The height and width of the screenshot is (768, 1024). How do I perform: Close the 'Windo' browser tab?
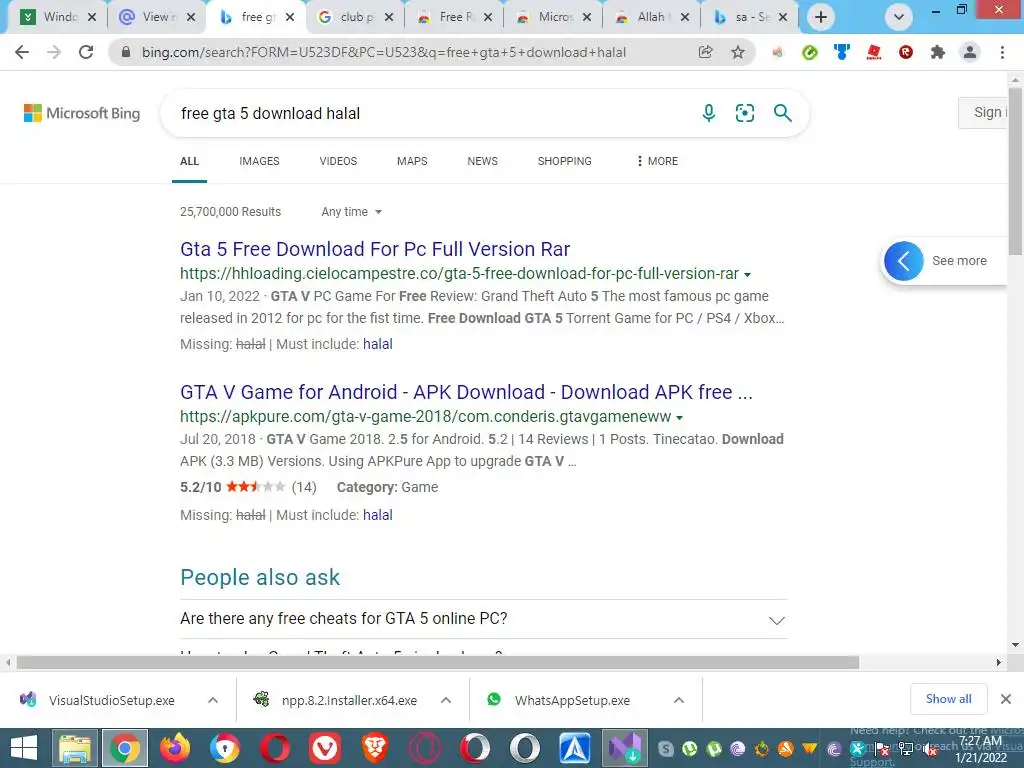tap(92, 17)
